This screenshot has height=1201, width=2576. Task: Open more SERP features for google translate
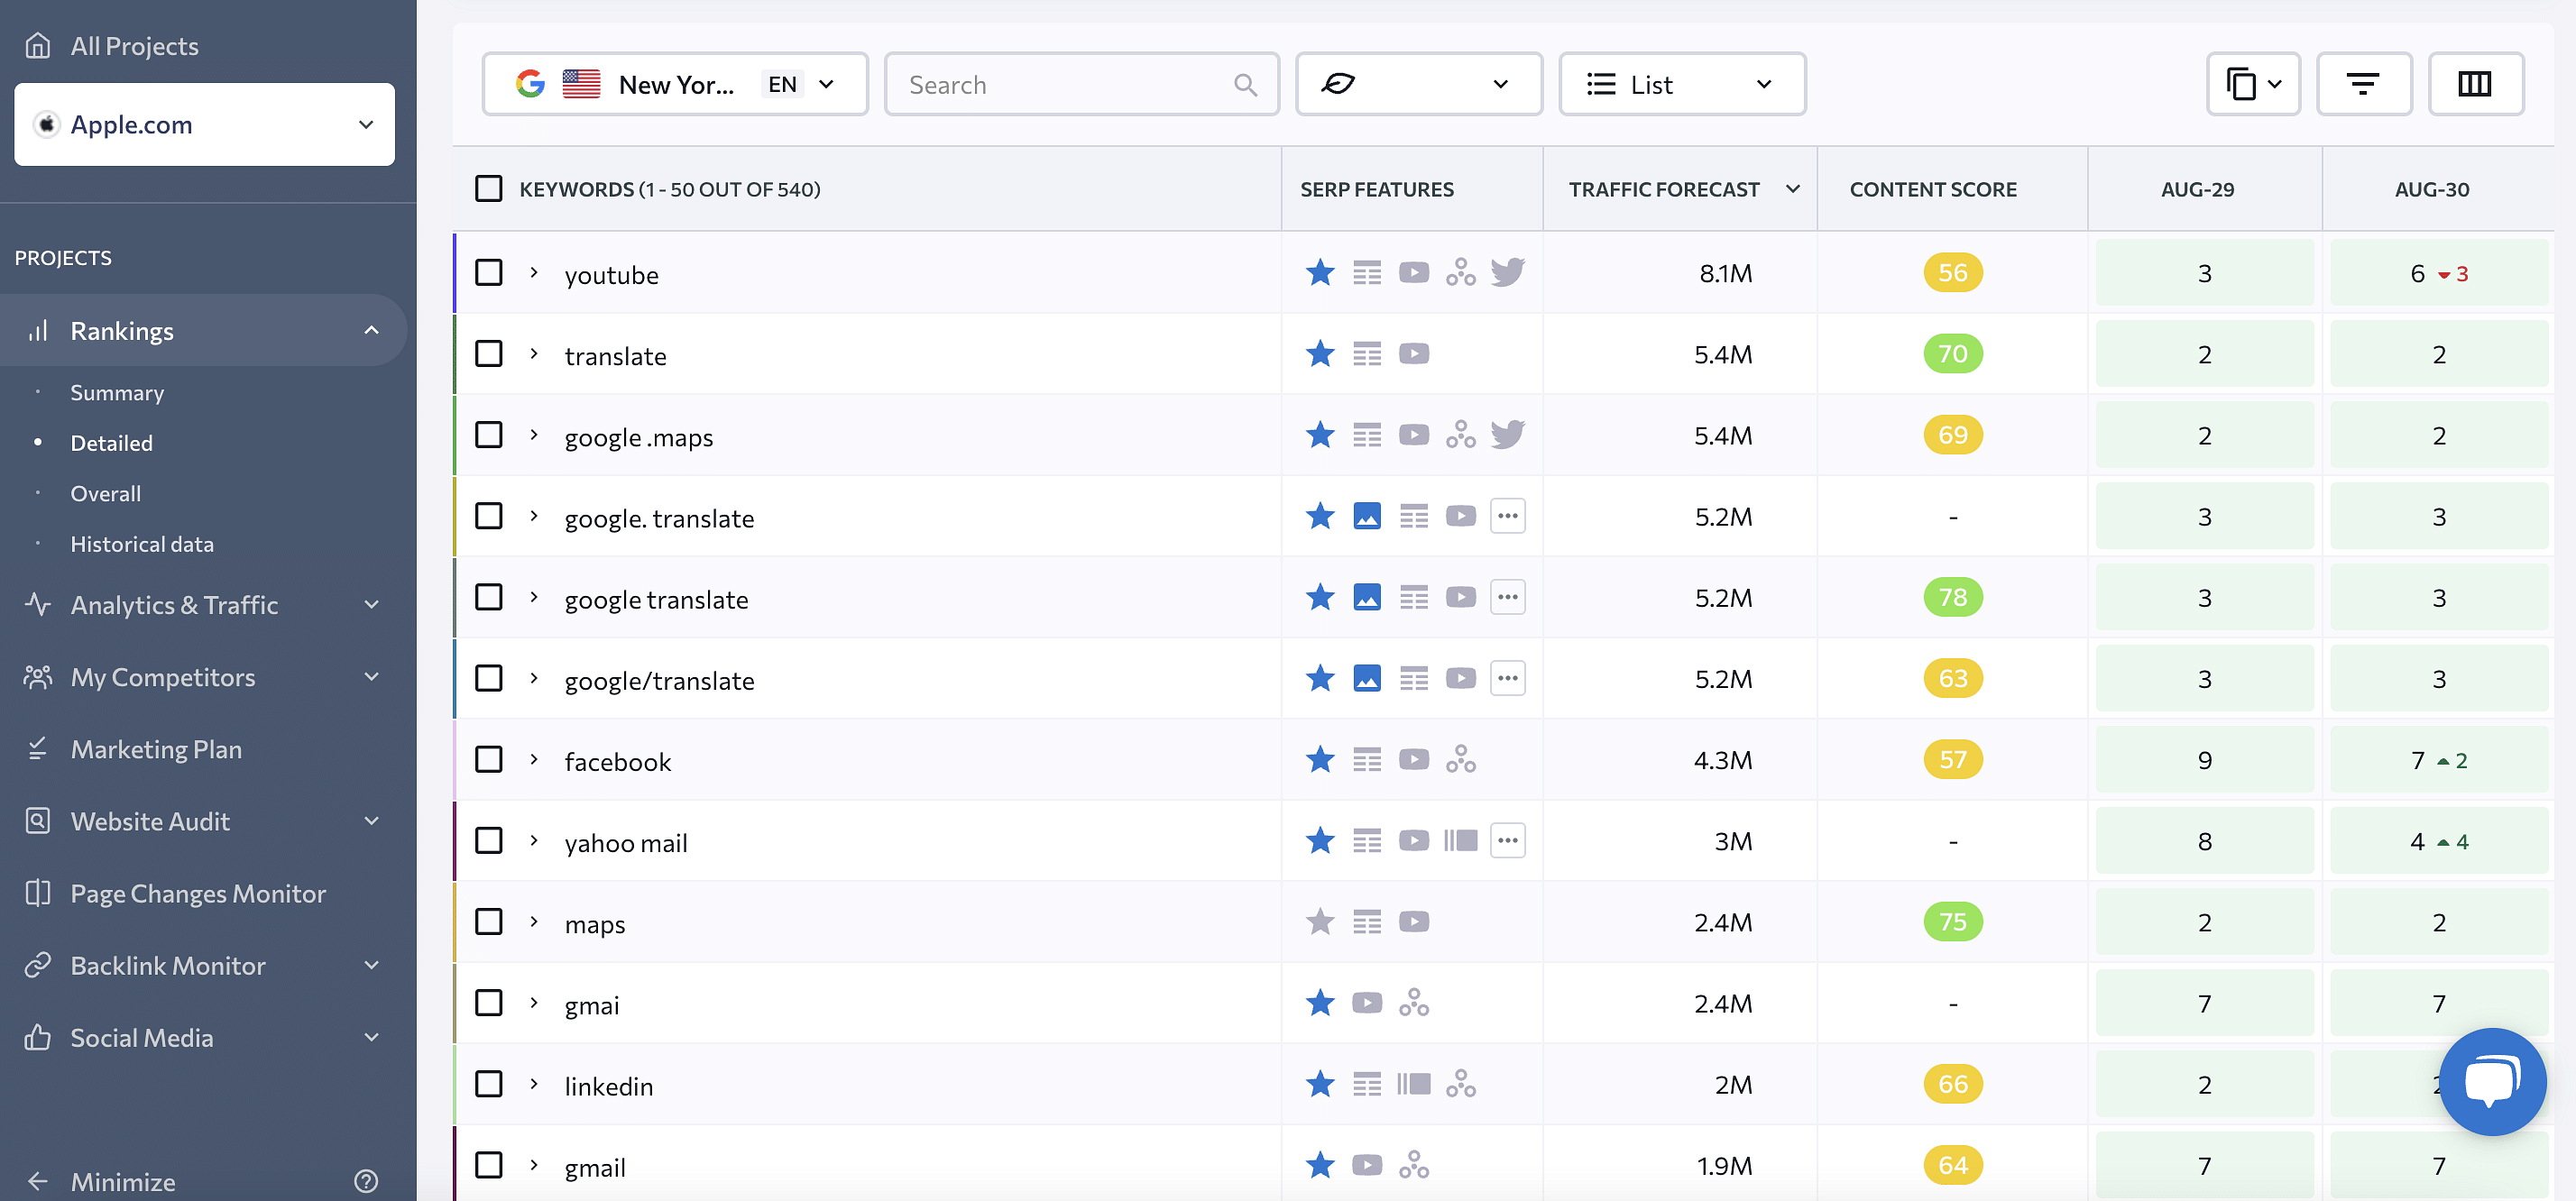[1507, 597]
